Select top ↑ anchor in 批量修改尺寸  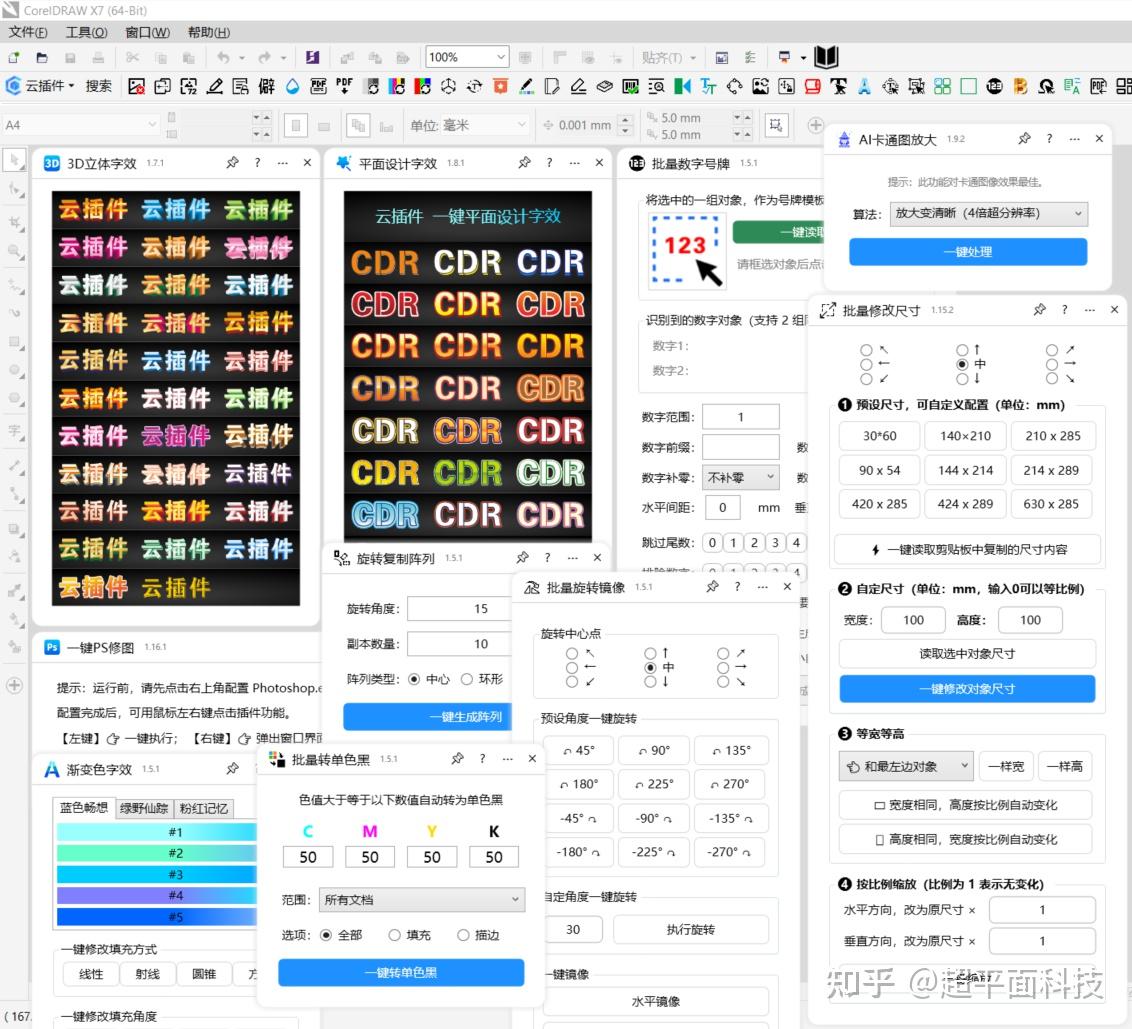click(x=962, y=349)
